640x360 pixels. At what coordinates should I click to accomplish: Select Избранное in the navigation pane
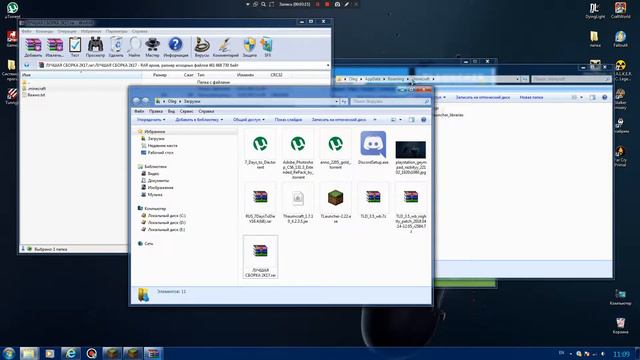click(x=155, y=131)
